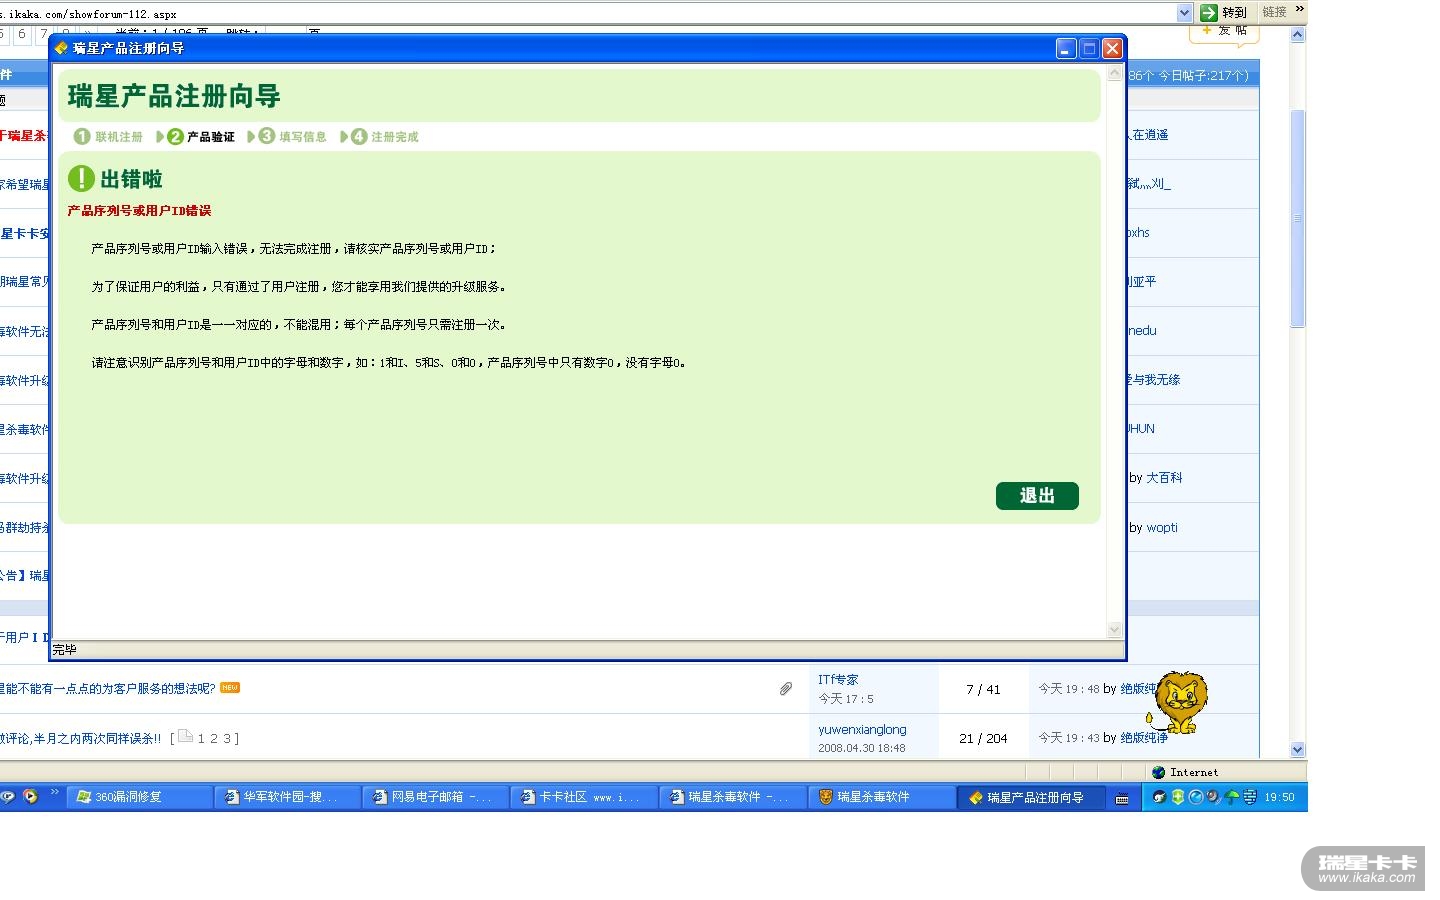Click the Internet zone status bar indicator
Image resolution: width=1440 pixels, height=900 pixels.
(1185, 772)
